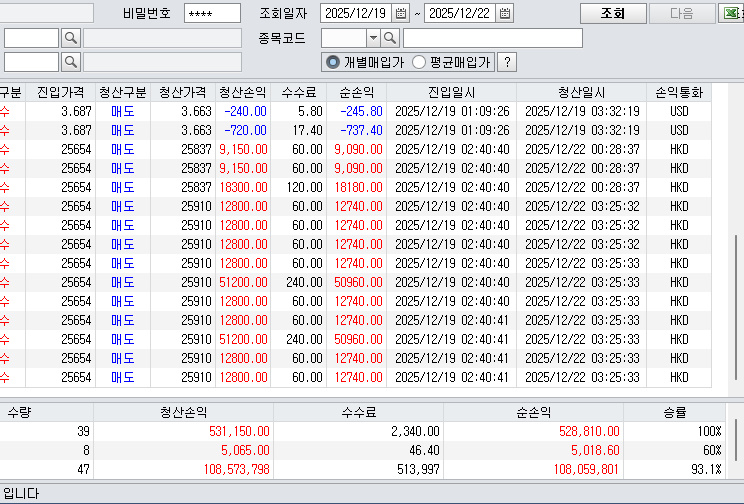Open the end date calendar picker
Viewport: 744px width, 504px height.
[505, 13]
